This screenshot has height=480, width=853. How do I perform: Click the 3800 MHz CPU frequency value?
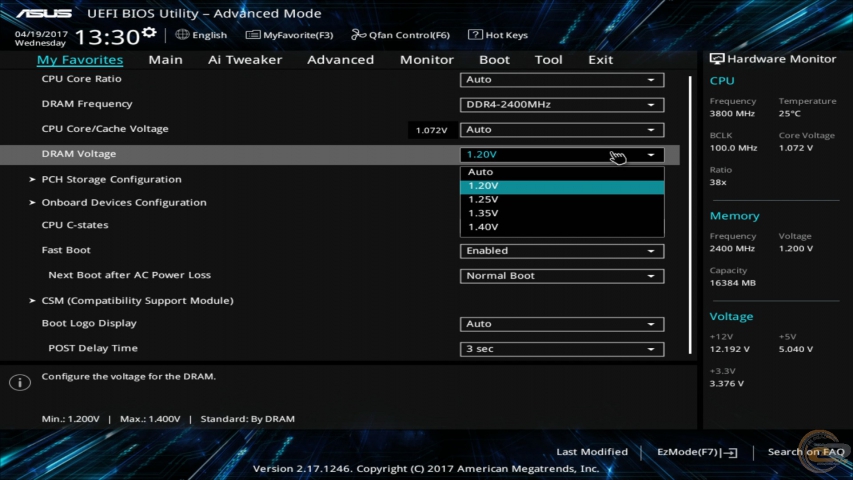coord(732,114)
